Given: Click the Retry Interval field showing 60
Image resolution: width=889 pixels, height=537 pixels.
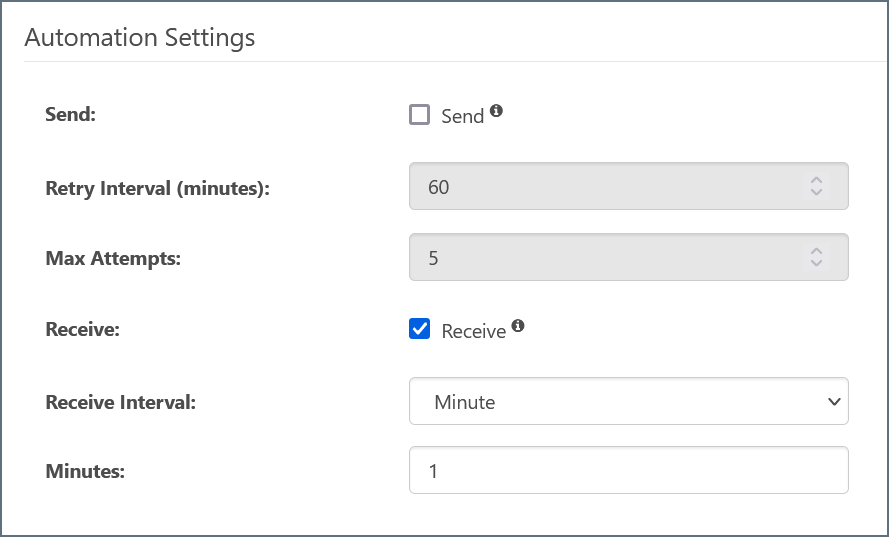Looking at the screenshot, I should 600,187.
